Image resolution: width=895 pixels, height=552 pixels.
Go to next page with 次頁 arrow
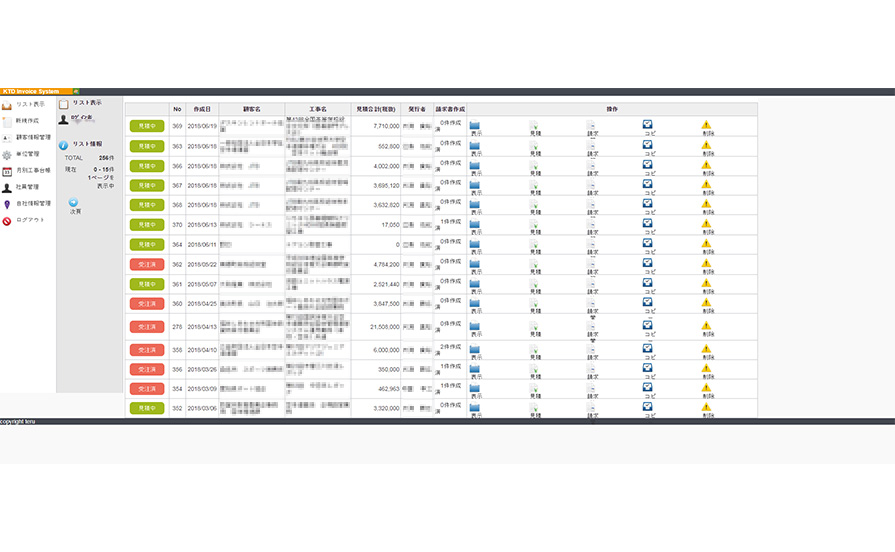[x=74, y=202]
